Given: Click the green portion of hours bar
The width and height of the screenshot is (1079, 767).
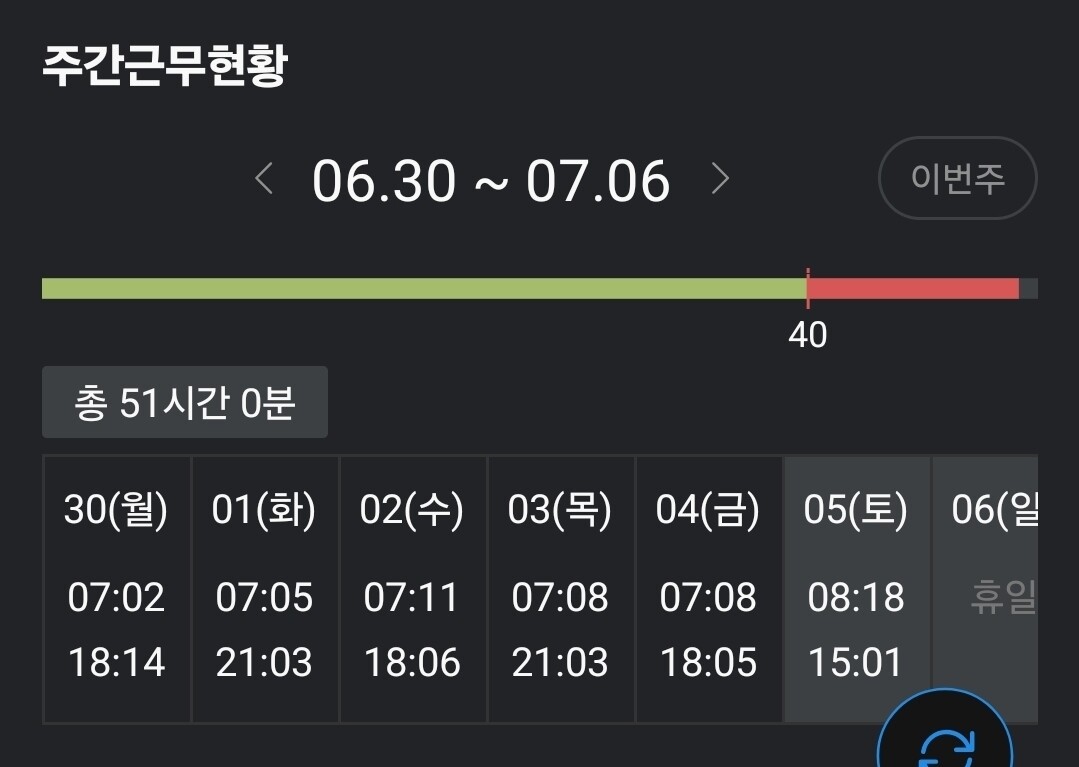Looking at the screenshot, I should pos(424,289).
